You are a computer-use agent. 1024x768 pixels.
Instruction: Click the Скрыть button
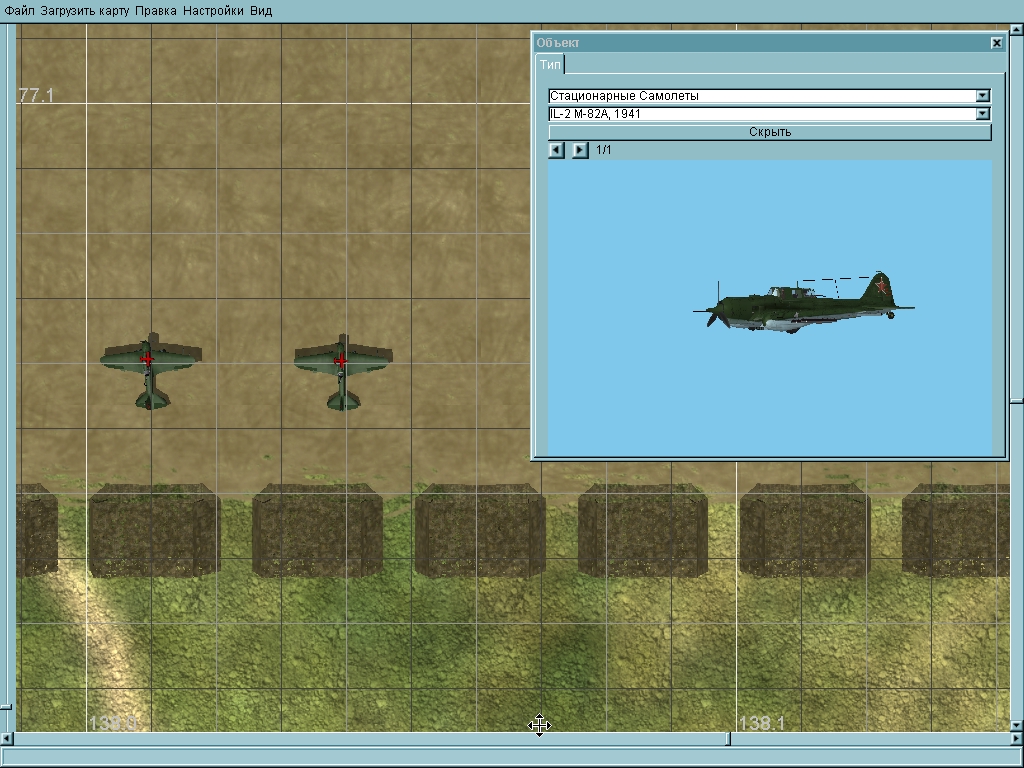click(x=770, y=132)
